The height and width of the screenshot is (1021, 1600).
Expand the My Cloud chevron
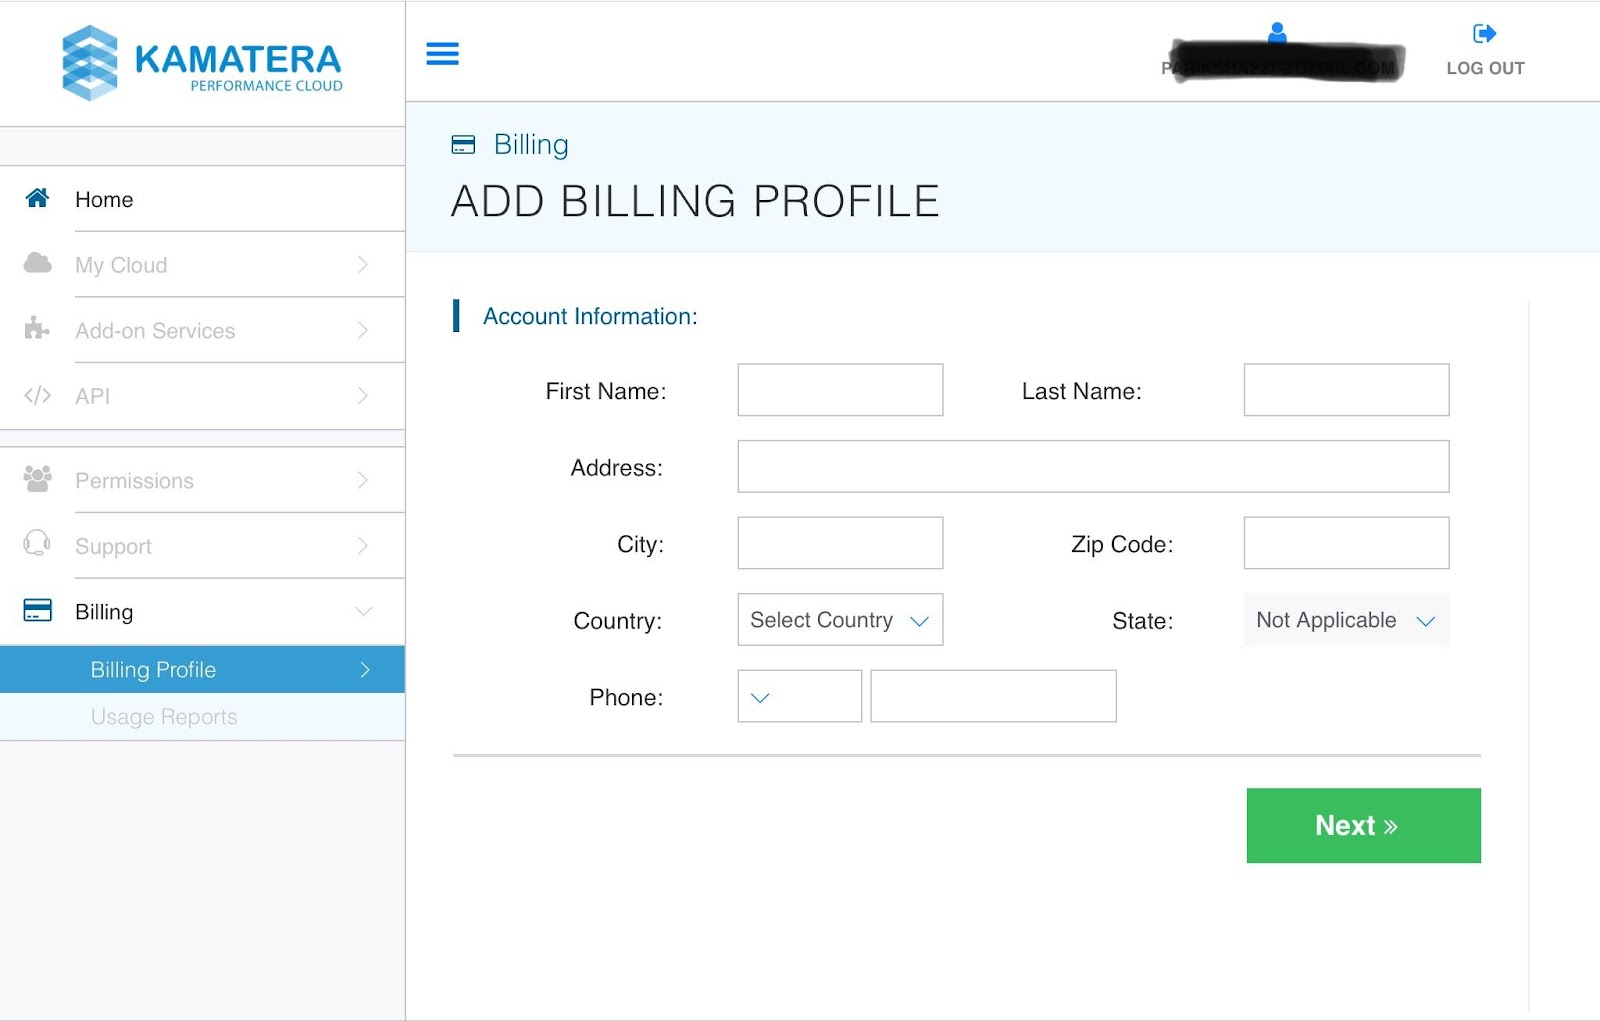363,265
